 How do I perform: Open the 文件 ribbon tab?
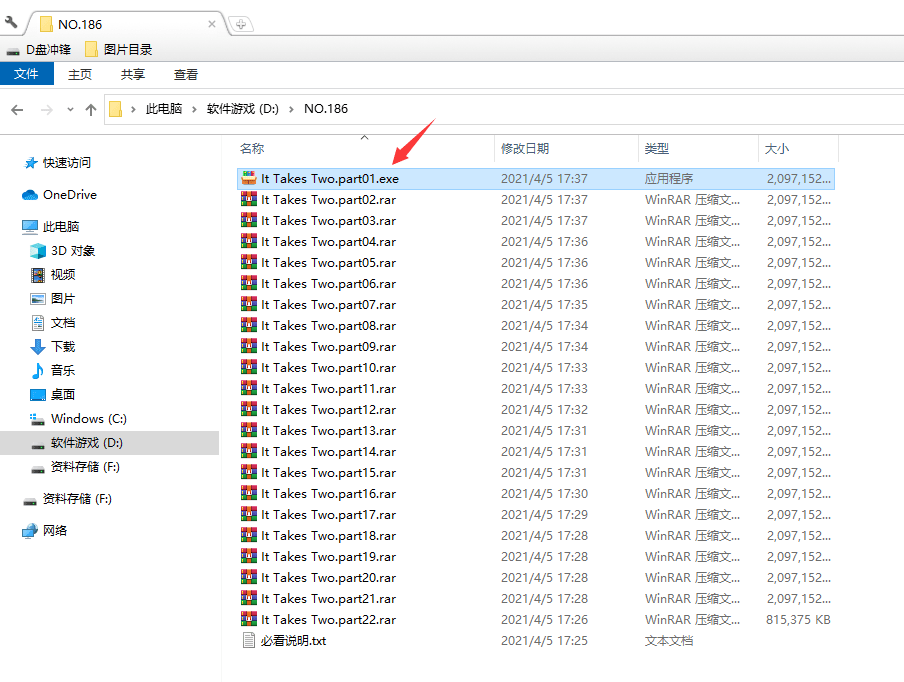(x=27, y=74)
